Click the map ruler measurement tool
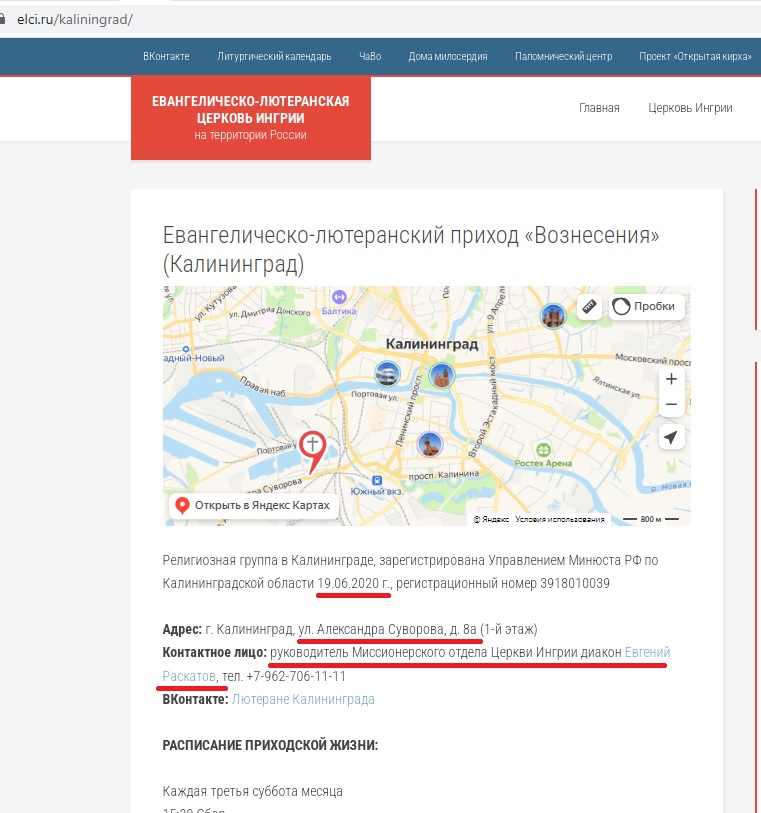 (x=589, y=307)
